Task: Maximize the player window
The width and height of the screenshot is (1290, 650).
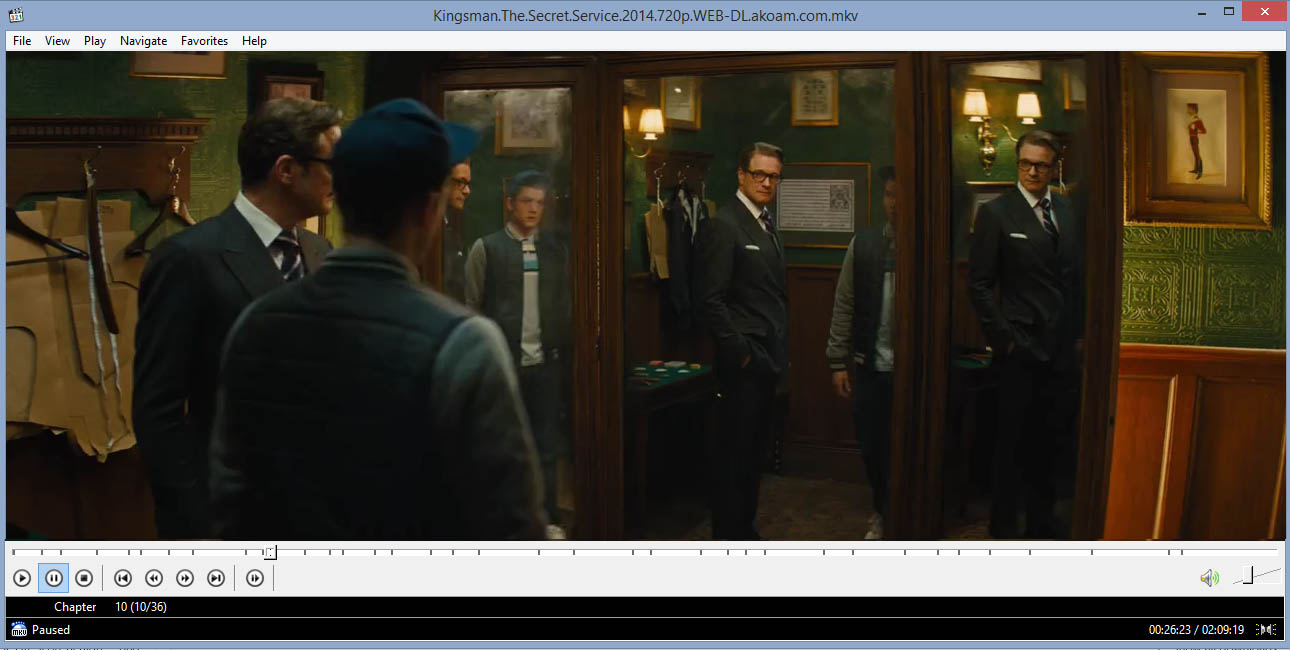Action: click(1229, 12)
